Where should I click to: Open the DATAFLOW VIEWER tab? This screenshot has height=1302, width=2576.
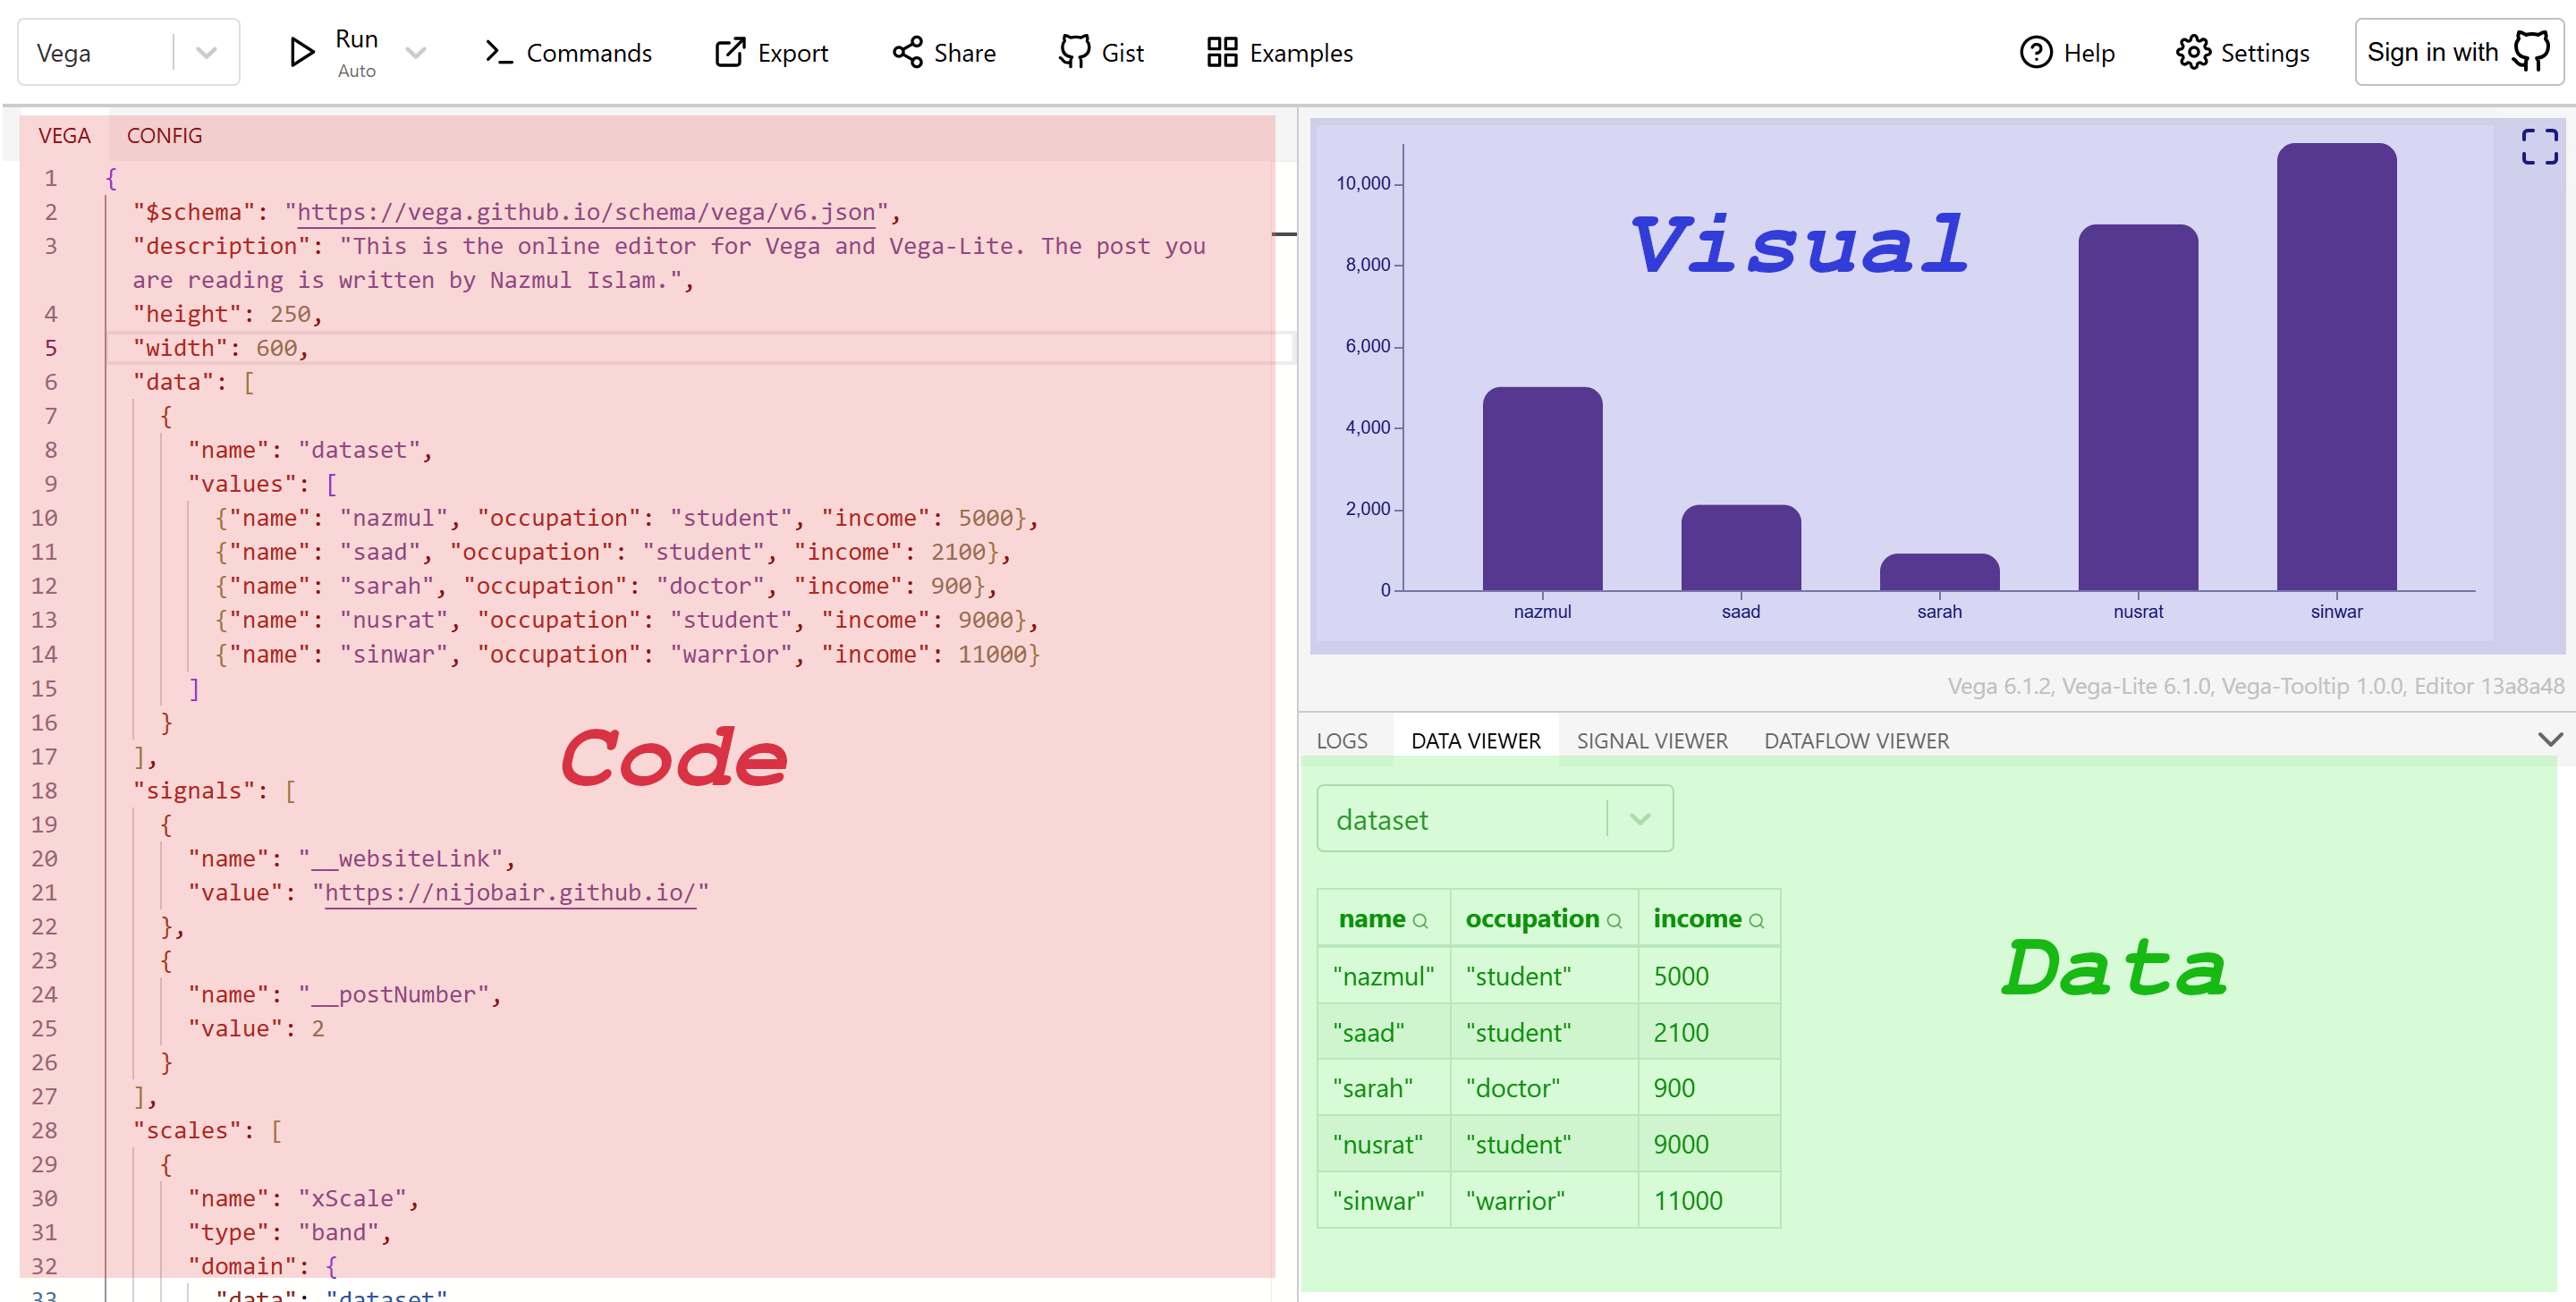tap(1856, 741)
